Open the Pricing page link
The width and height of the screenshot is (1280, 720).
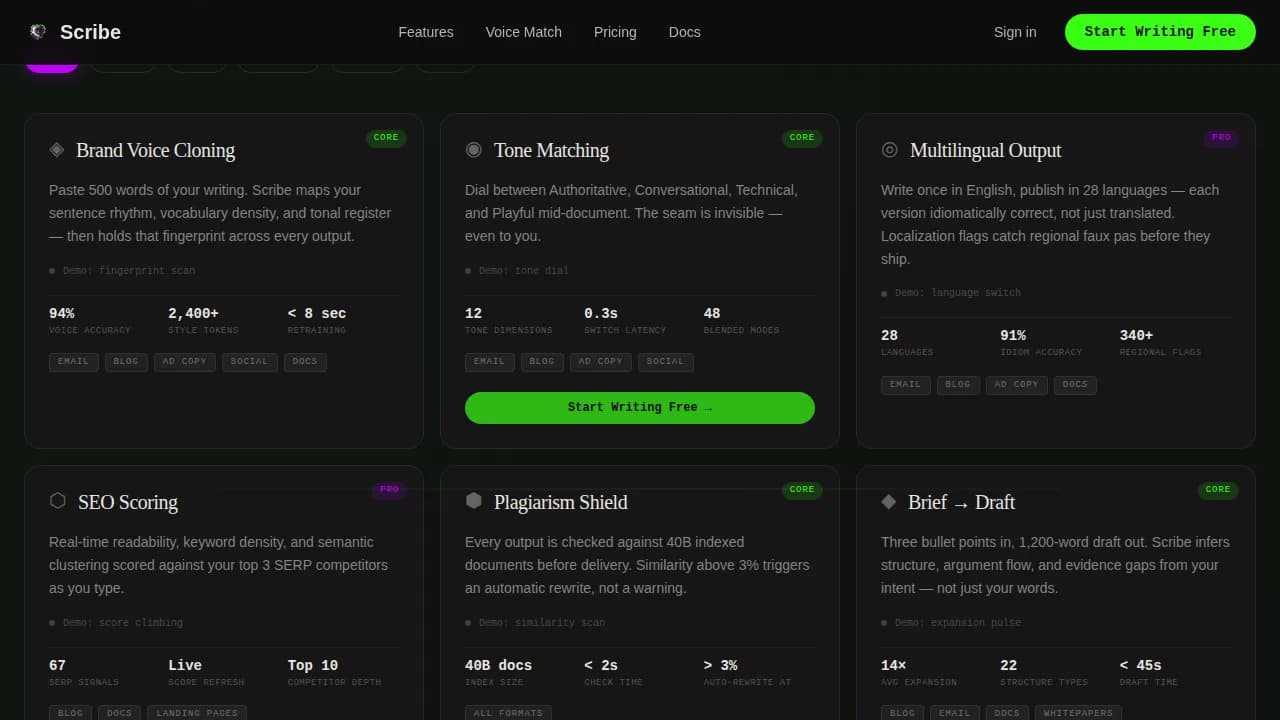pyautogui.click(x=615, y=32)
